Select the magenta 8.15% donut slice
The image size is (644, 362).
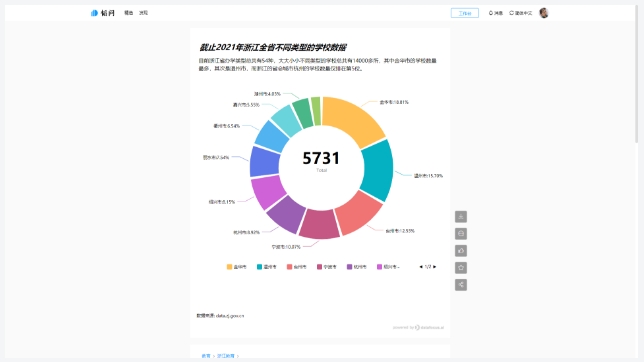[x=268, y=192]
